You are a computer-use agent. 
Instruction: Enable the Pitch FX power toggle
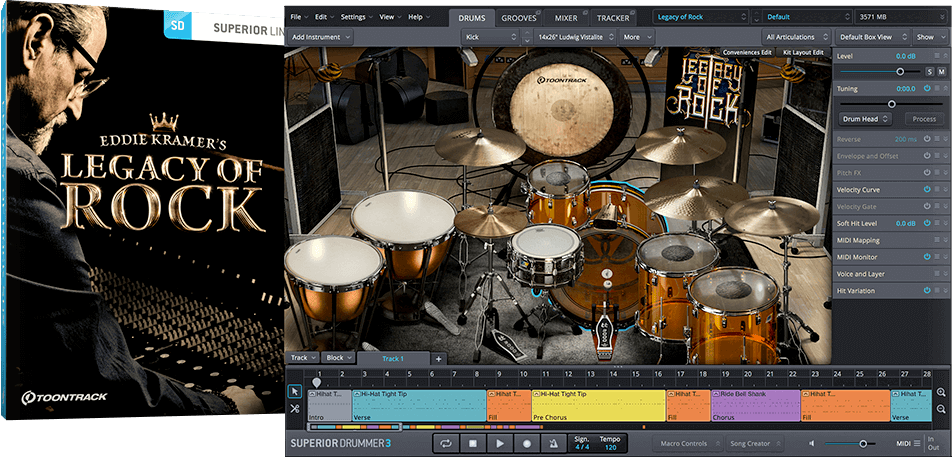tap(926, 172)
